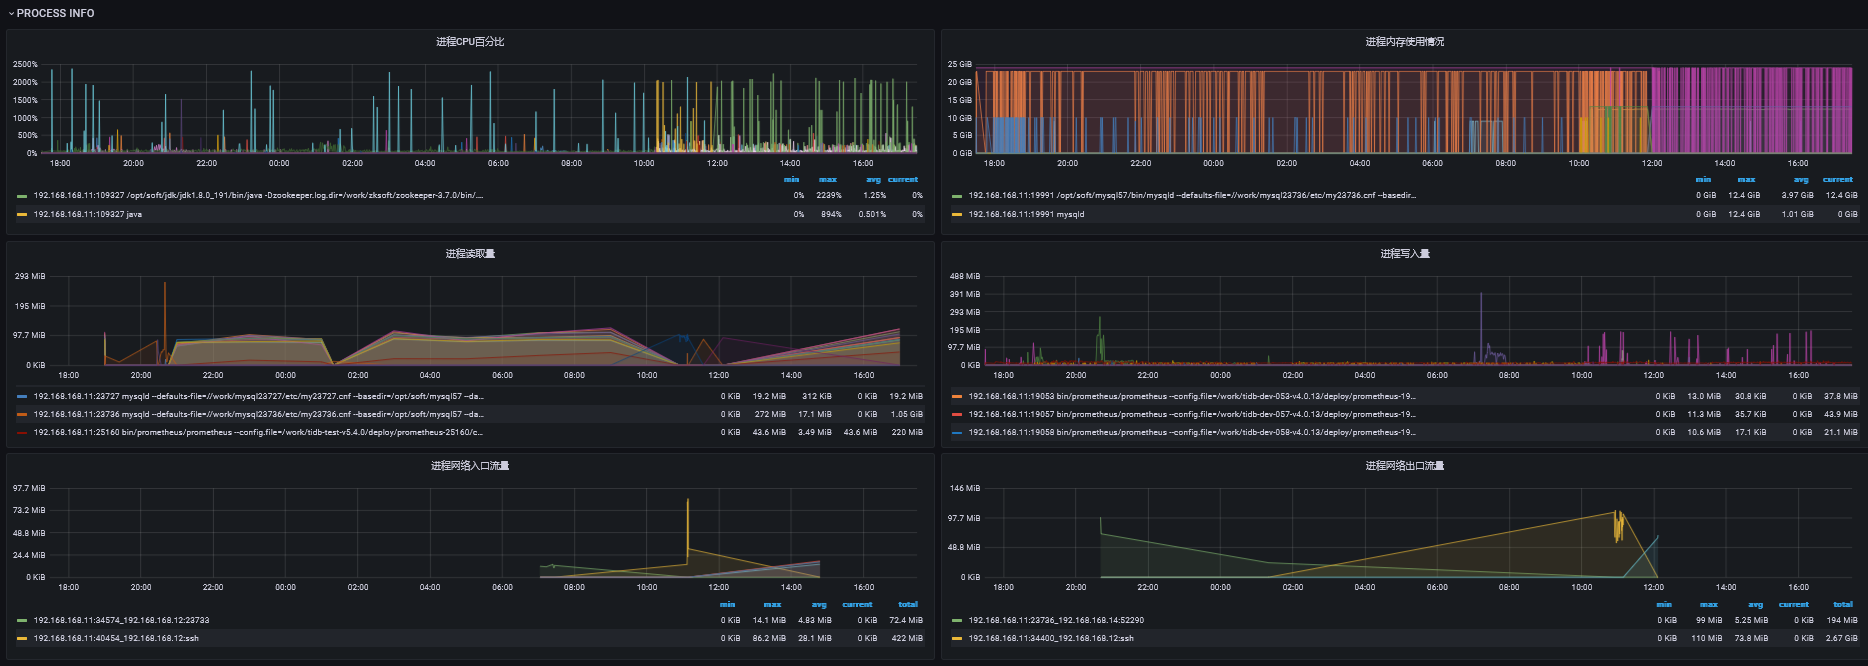
Task: Click dark red swatch of prometheus-25160 series
Action: point(22,433)
